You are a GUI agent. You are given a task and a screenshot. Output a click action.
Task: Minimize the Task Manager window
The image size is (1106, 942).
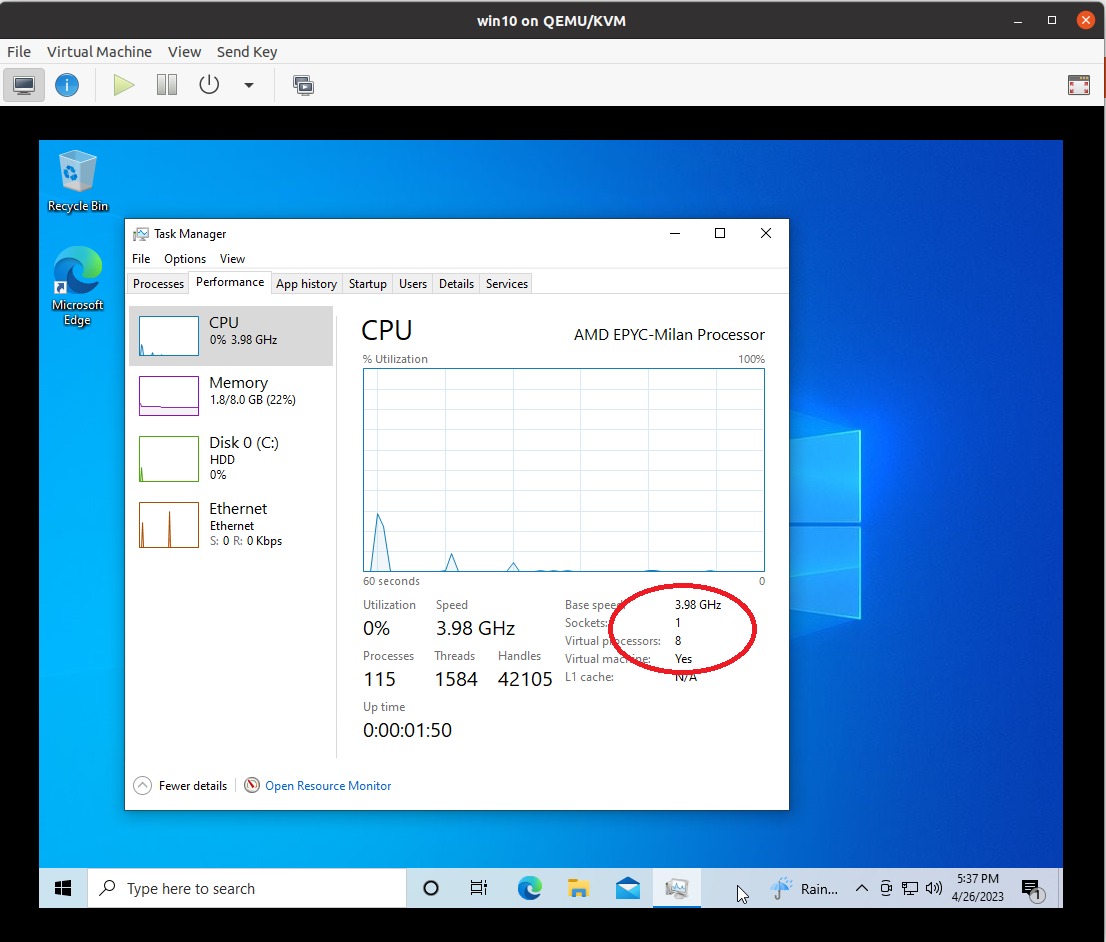tap(675, 234)
